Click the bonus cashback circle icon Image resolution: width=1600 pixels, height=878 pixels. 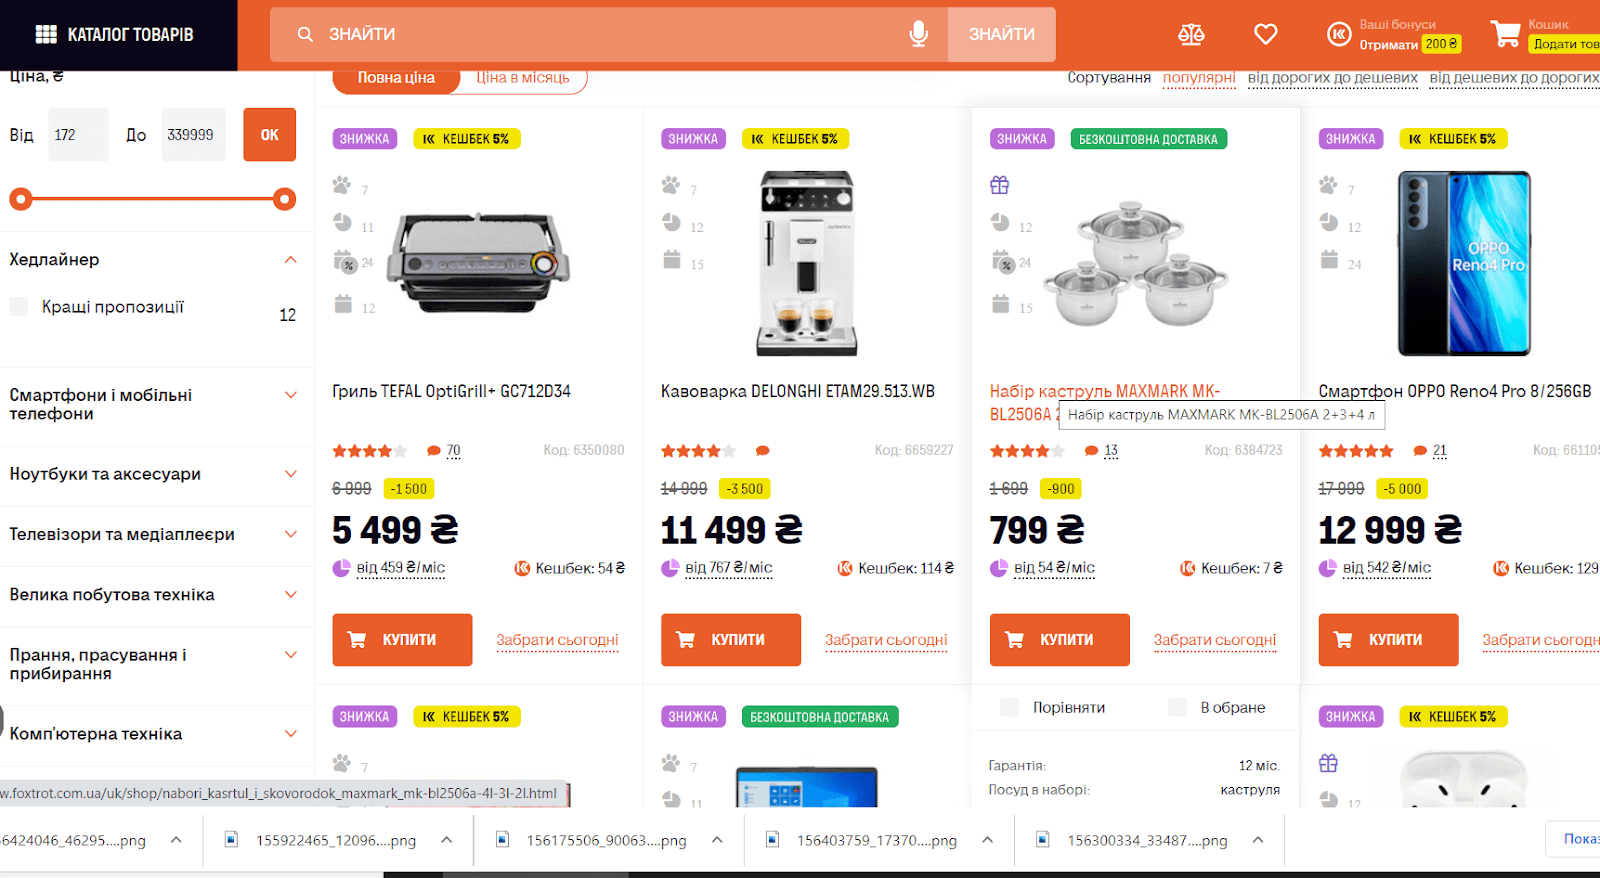(1339, 34)
